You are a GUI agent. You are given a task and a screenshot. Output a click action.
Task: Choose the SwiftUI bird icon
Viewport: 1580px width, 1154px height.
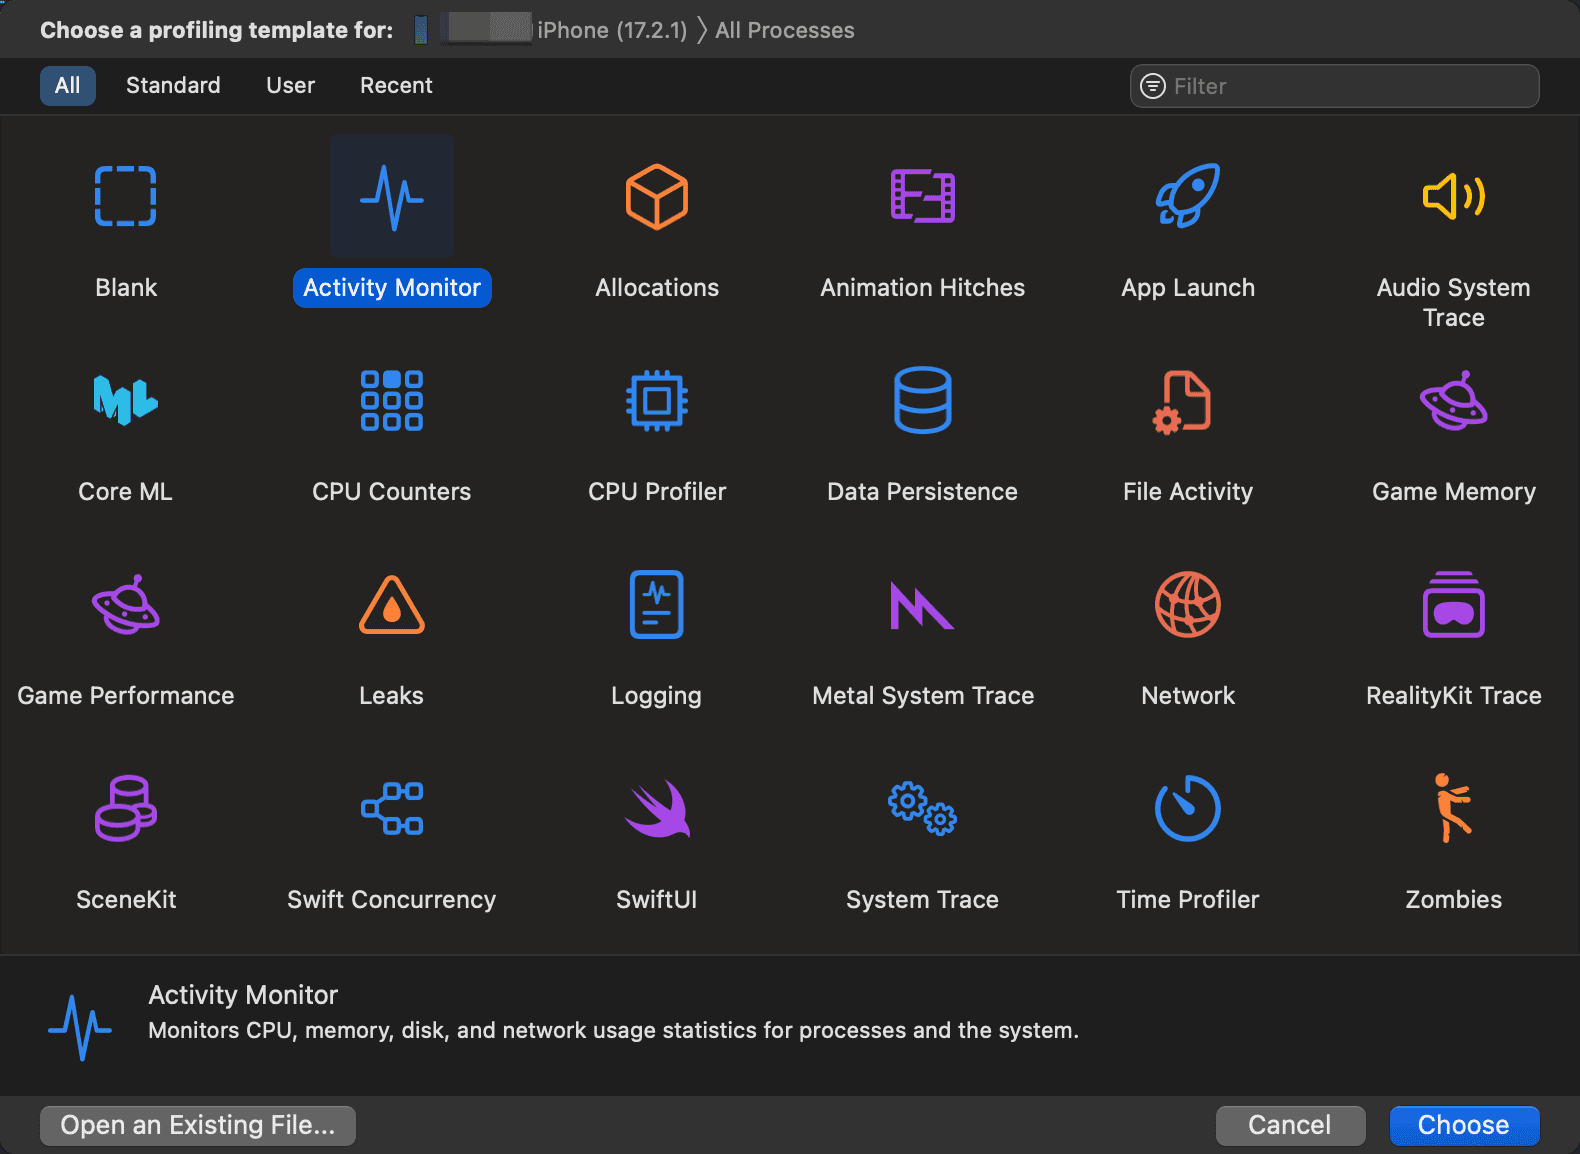pyautogui.click(x=657, y=808)
